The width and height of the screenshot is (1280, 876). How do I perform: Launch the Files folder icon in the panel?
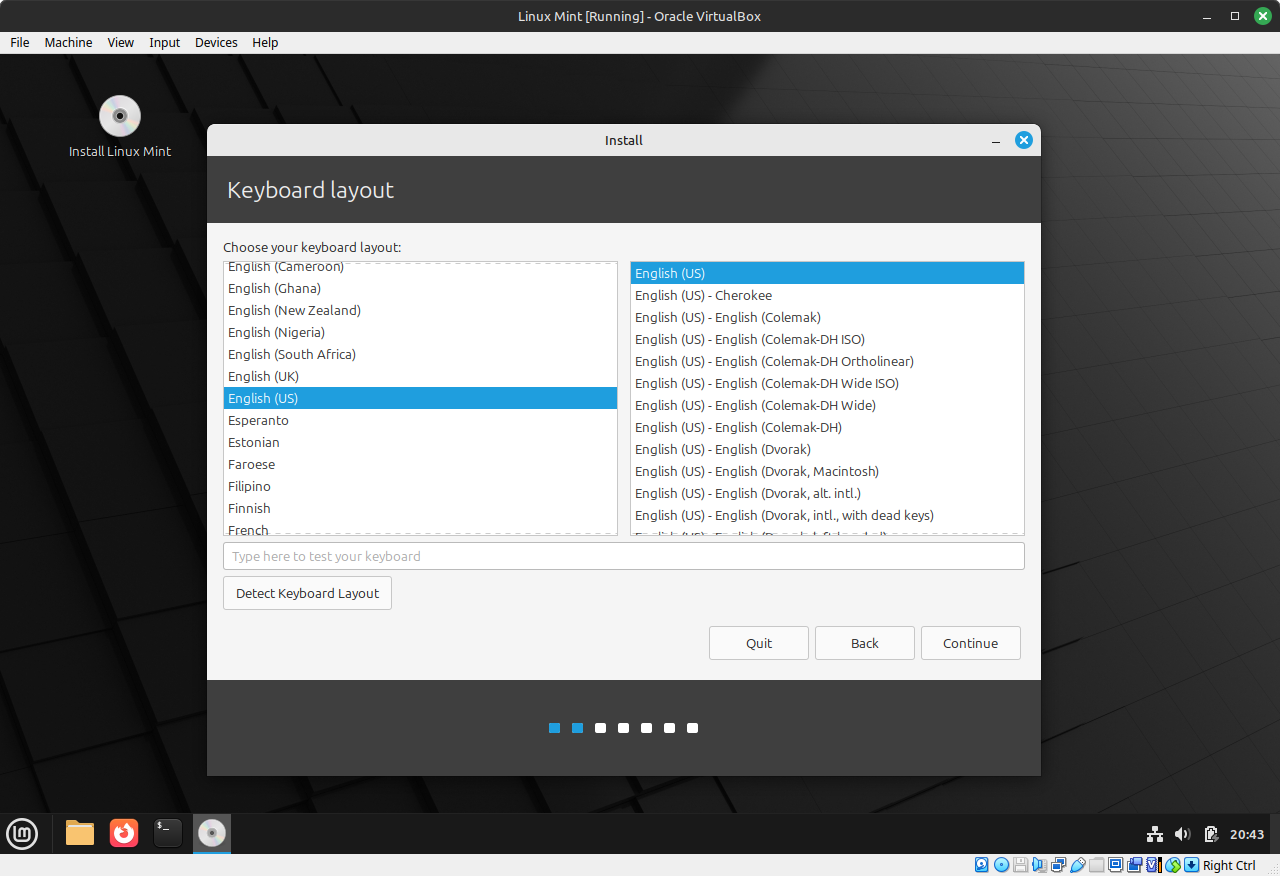(80, 833)
